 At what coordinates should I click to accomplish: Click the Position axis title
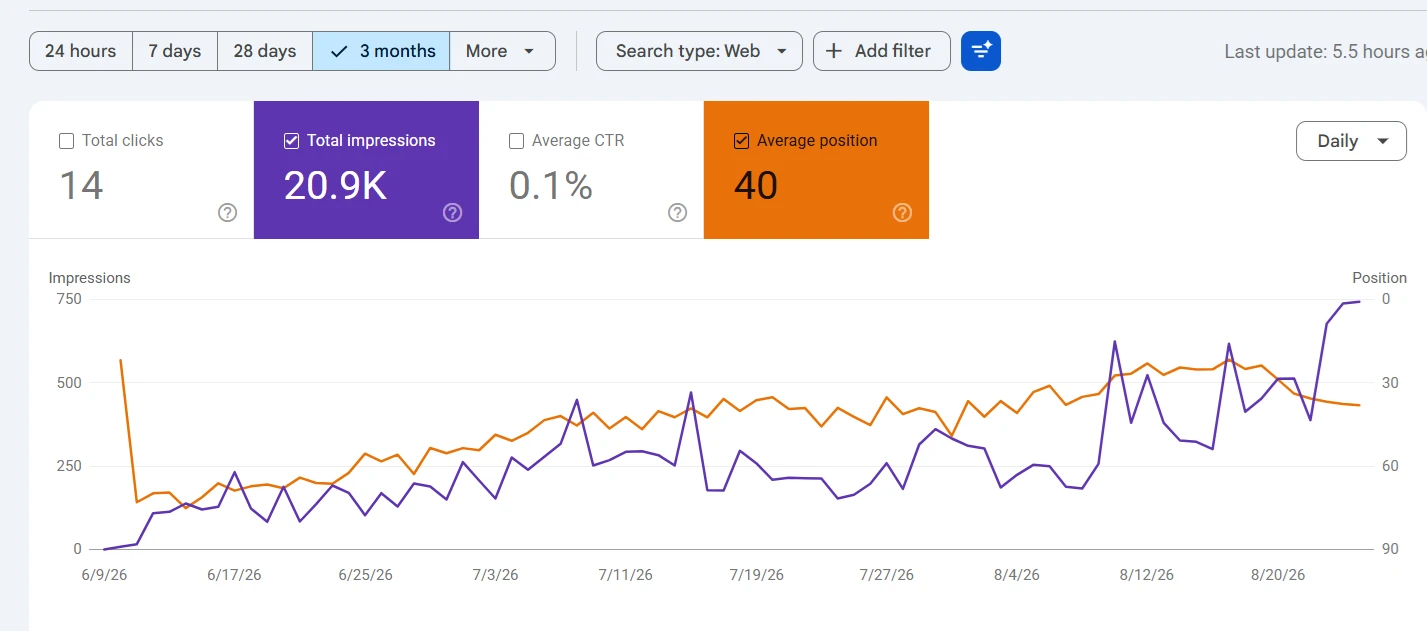[1379, 278]
